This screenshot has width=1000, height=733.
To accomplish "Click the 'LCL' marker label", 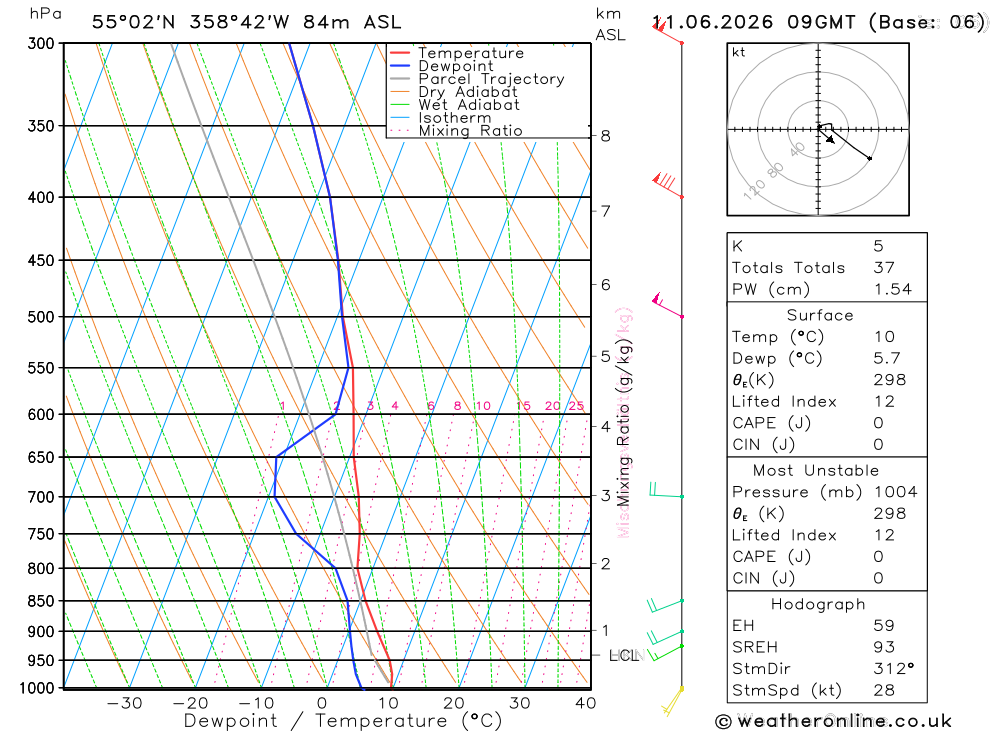I will click(x=624, y=656).
